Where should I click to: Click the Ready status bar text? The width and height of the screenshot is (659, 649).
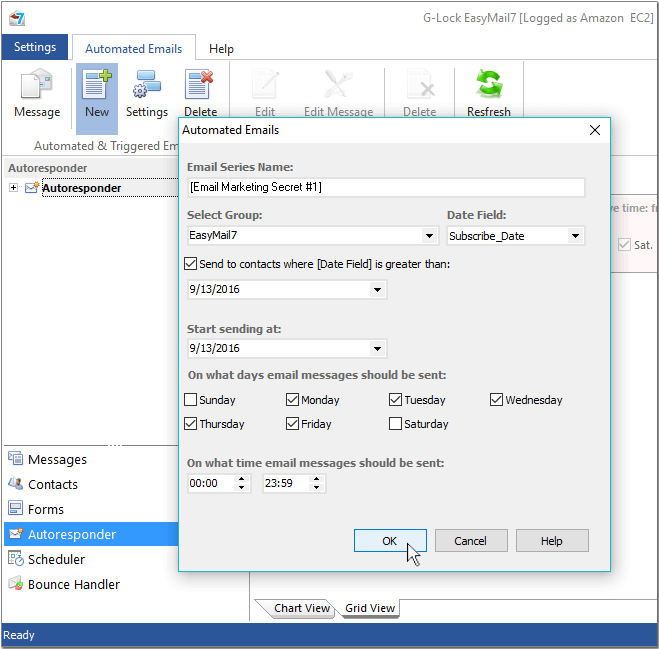pos(19,635)
